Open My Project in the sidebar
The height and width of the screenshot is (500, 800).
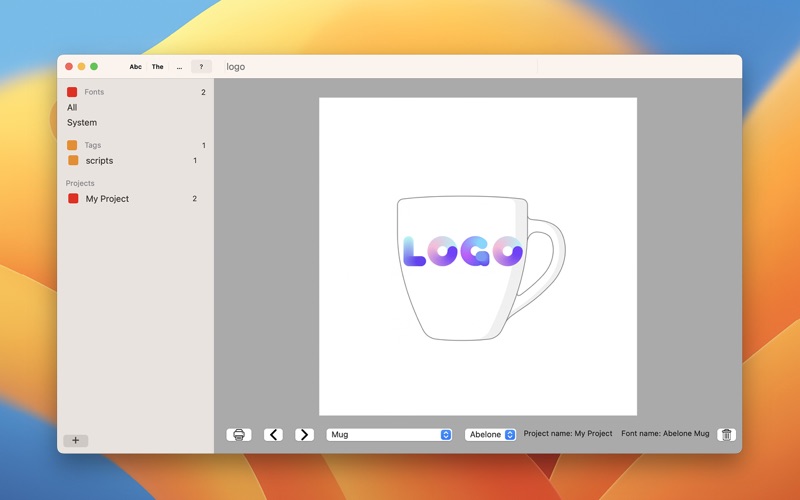click(107, 199)
